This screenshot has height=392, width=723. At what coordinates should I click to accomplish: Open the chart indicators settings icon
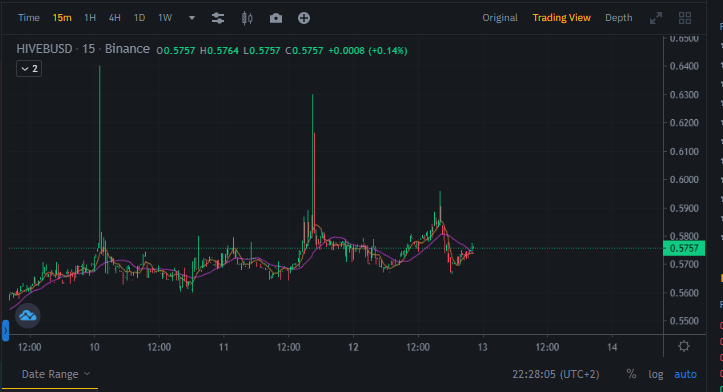[x=218, y=18]
